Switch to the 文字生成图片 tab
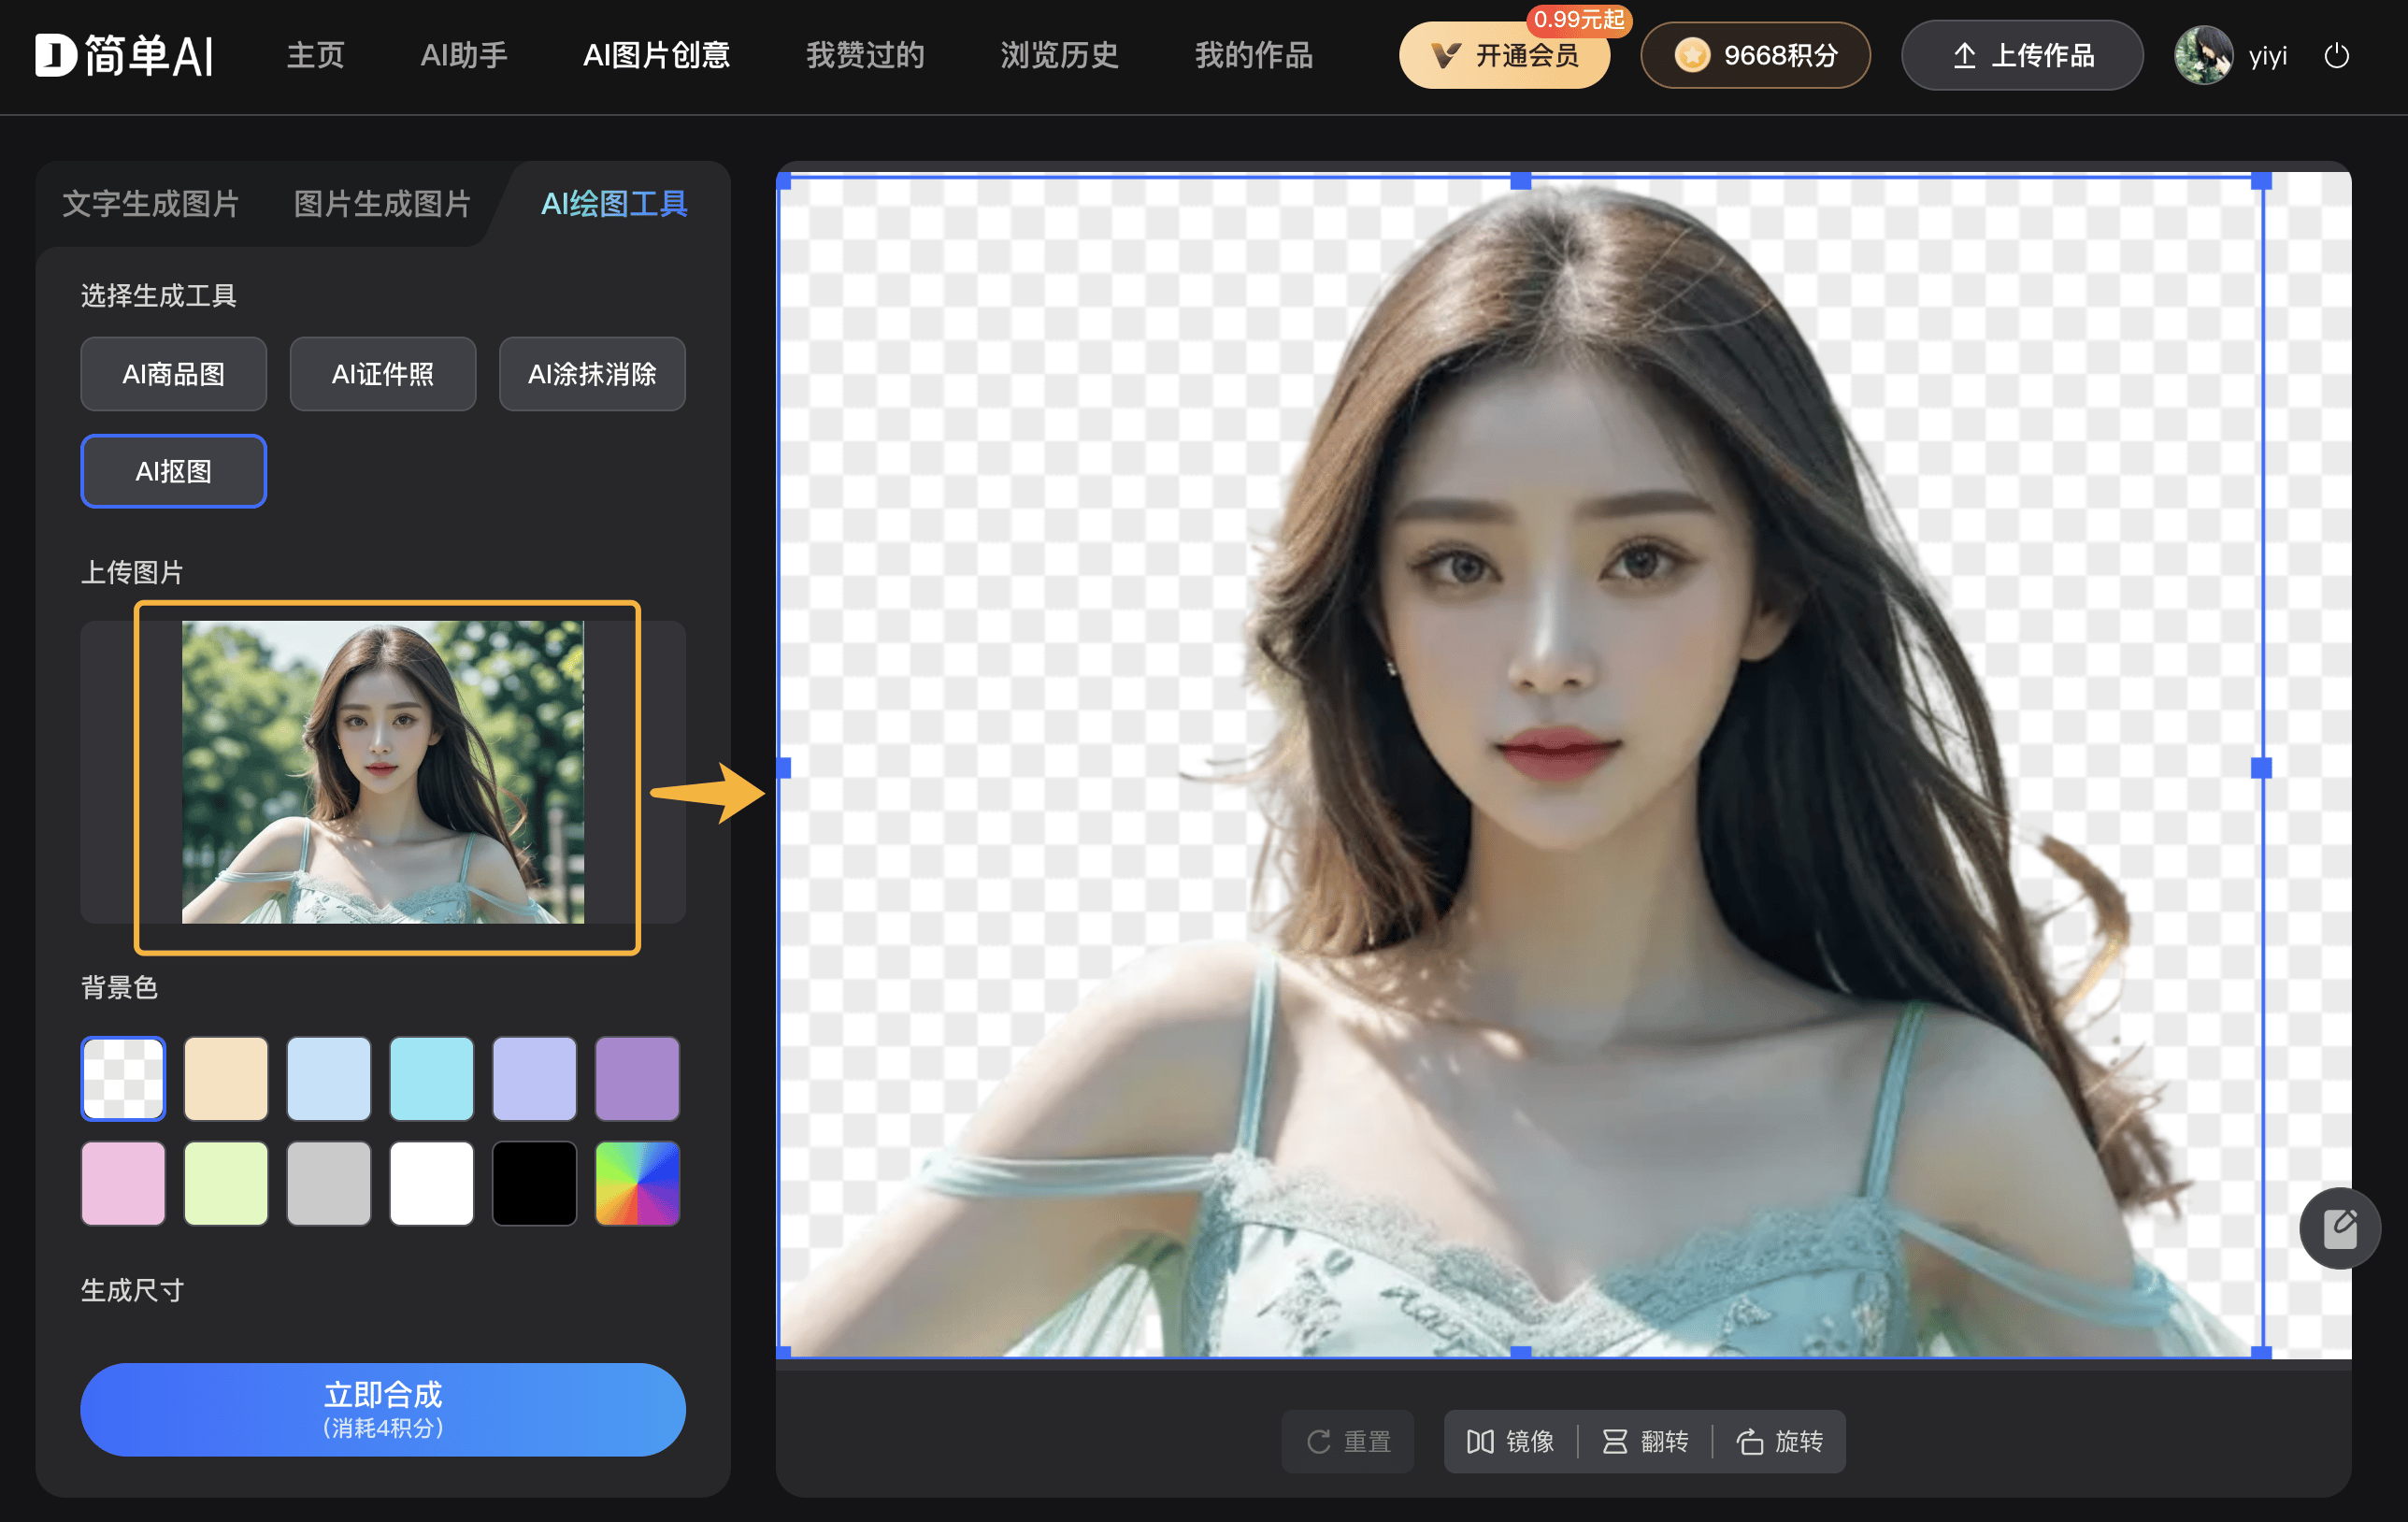 pos(151,204)
